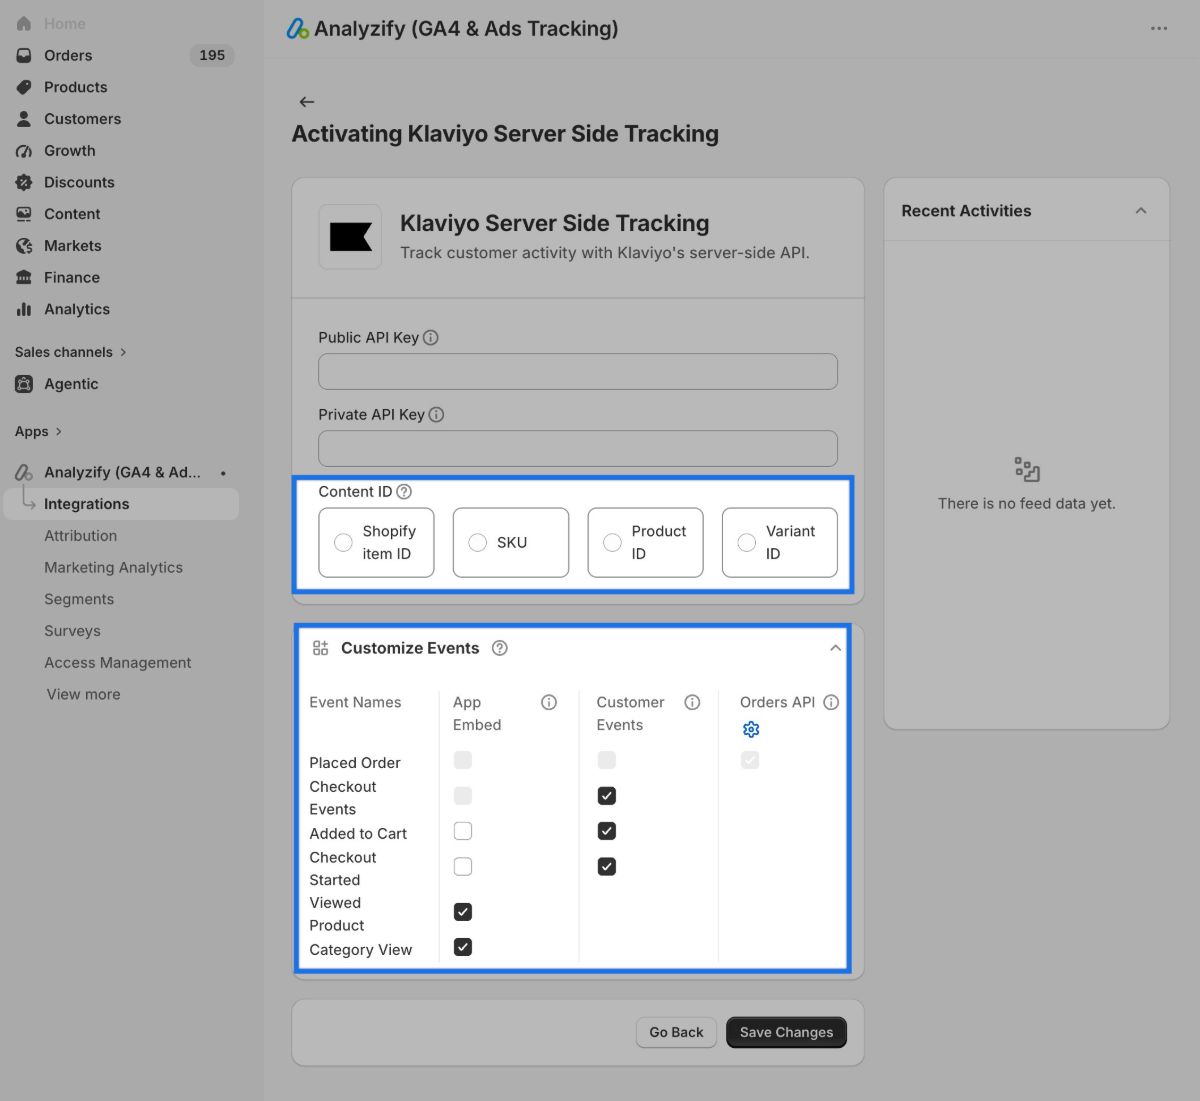This screenshot has width=1200, height=1101.
Task: Uncheck Category View App Embed checkbox
Action: click(x=463, y=947)
